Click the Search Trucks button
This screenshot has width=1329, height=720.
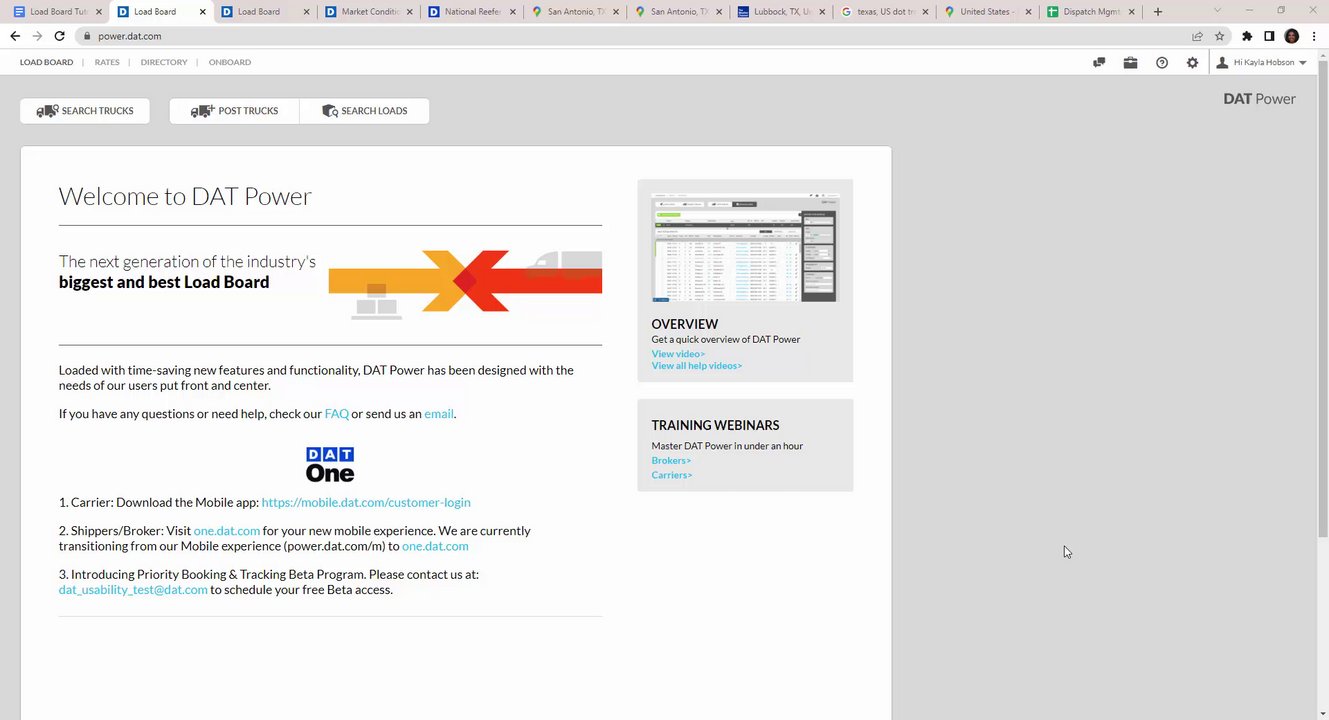coord(85,111)
